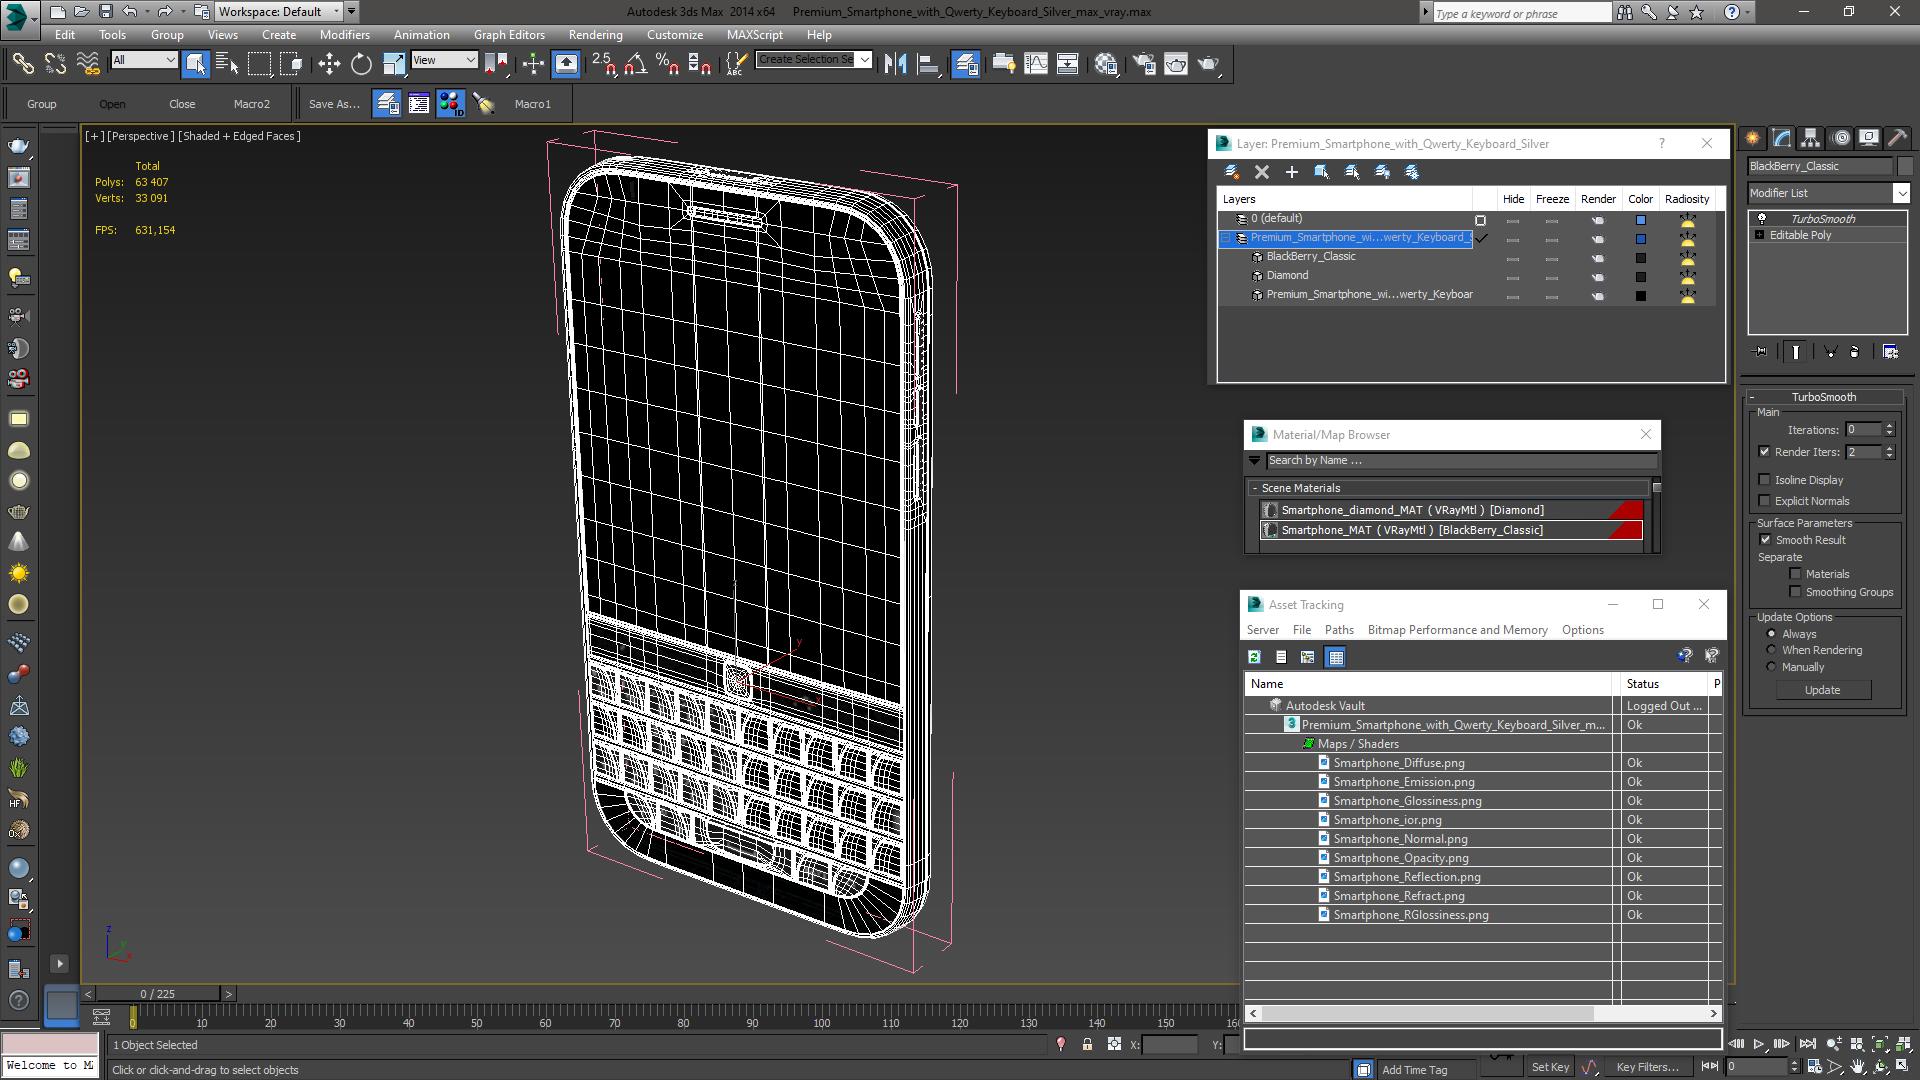This screenshot has width=1920, height=1080.
Task: Check Separate by Materials
Action: point(1796,574)
